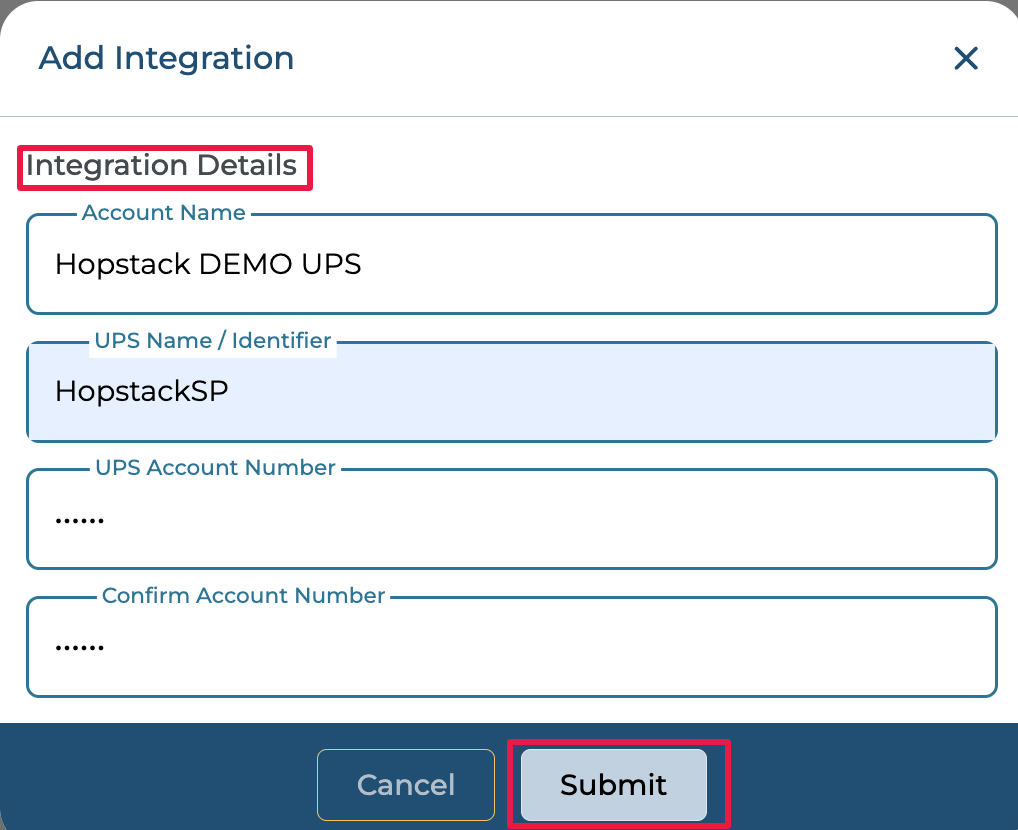Click the UPS Name / Identifier label

[x=212, y=341]
